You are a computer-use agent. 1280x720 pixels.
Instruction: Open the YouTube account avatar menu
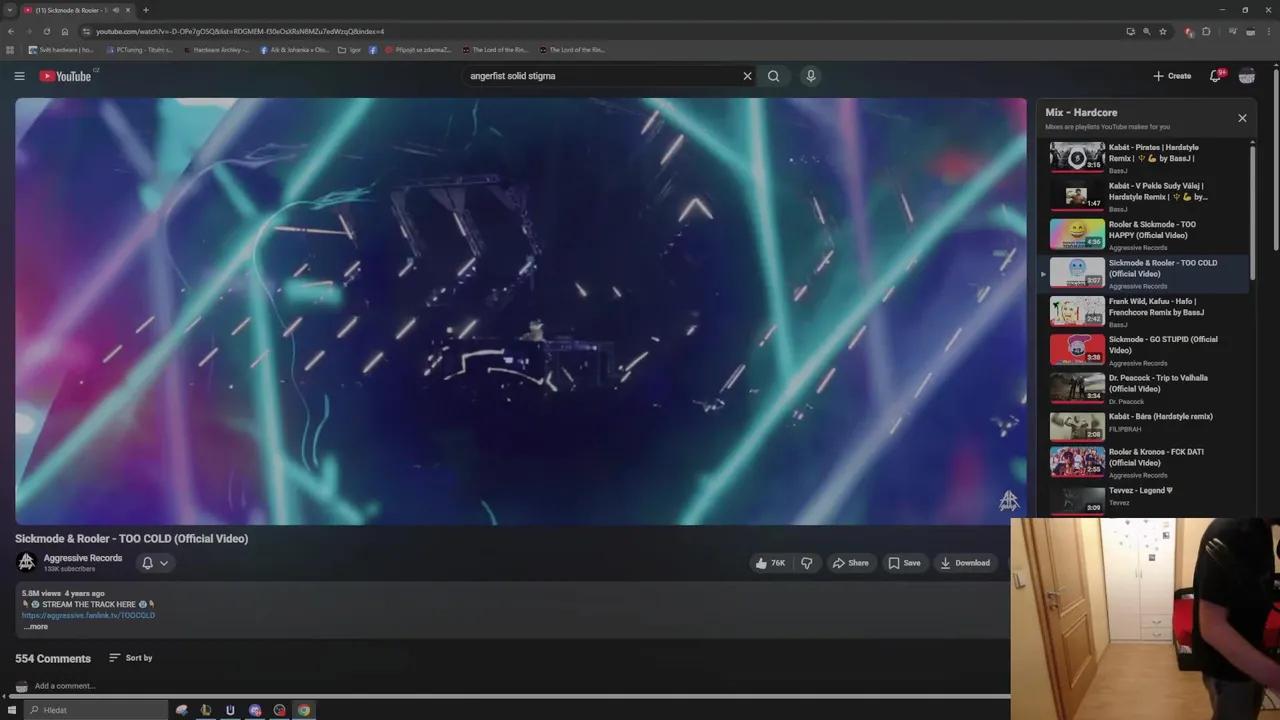coord(1246,76)
